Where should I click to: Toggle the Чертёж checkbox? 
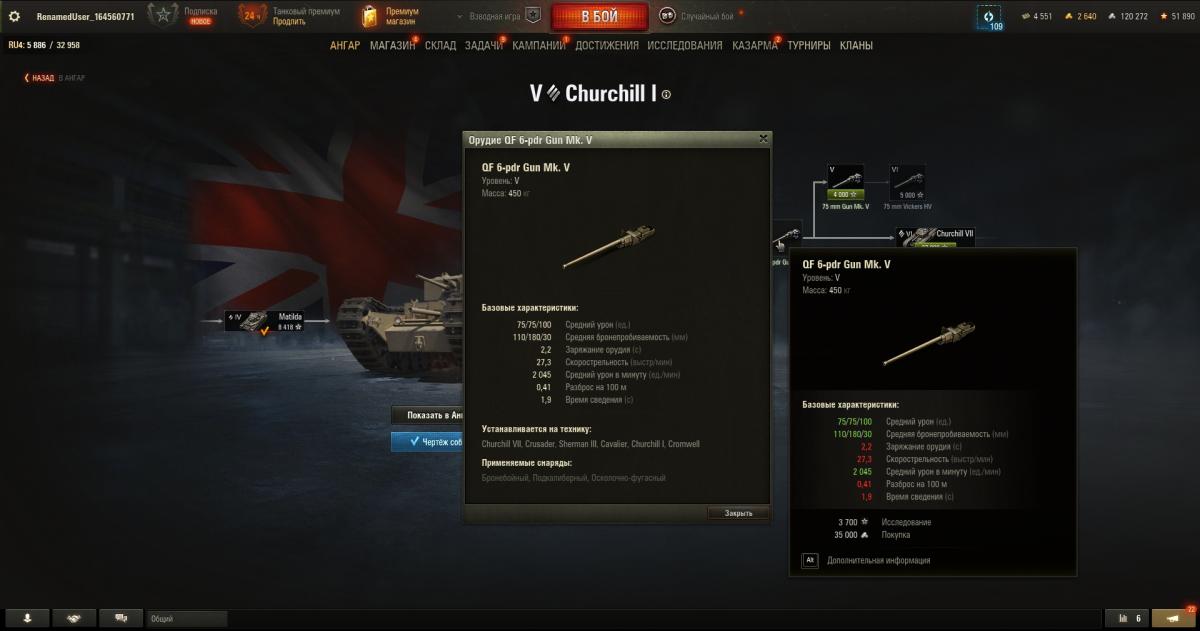(x=414, y=441)
